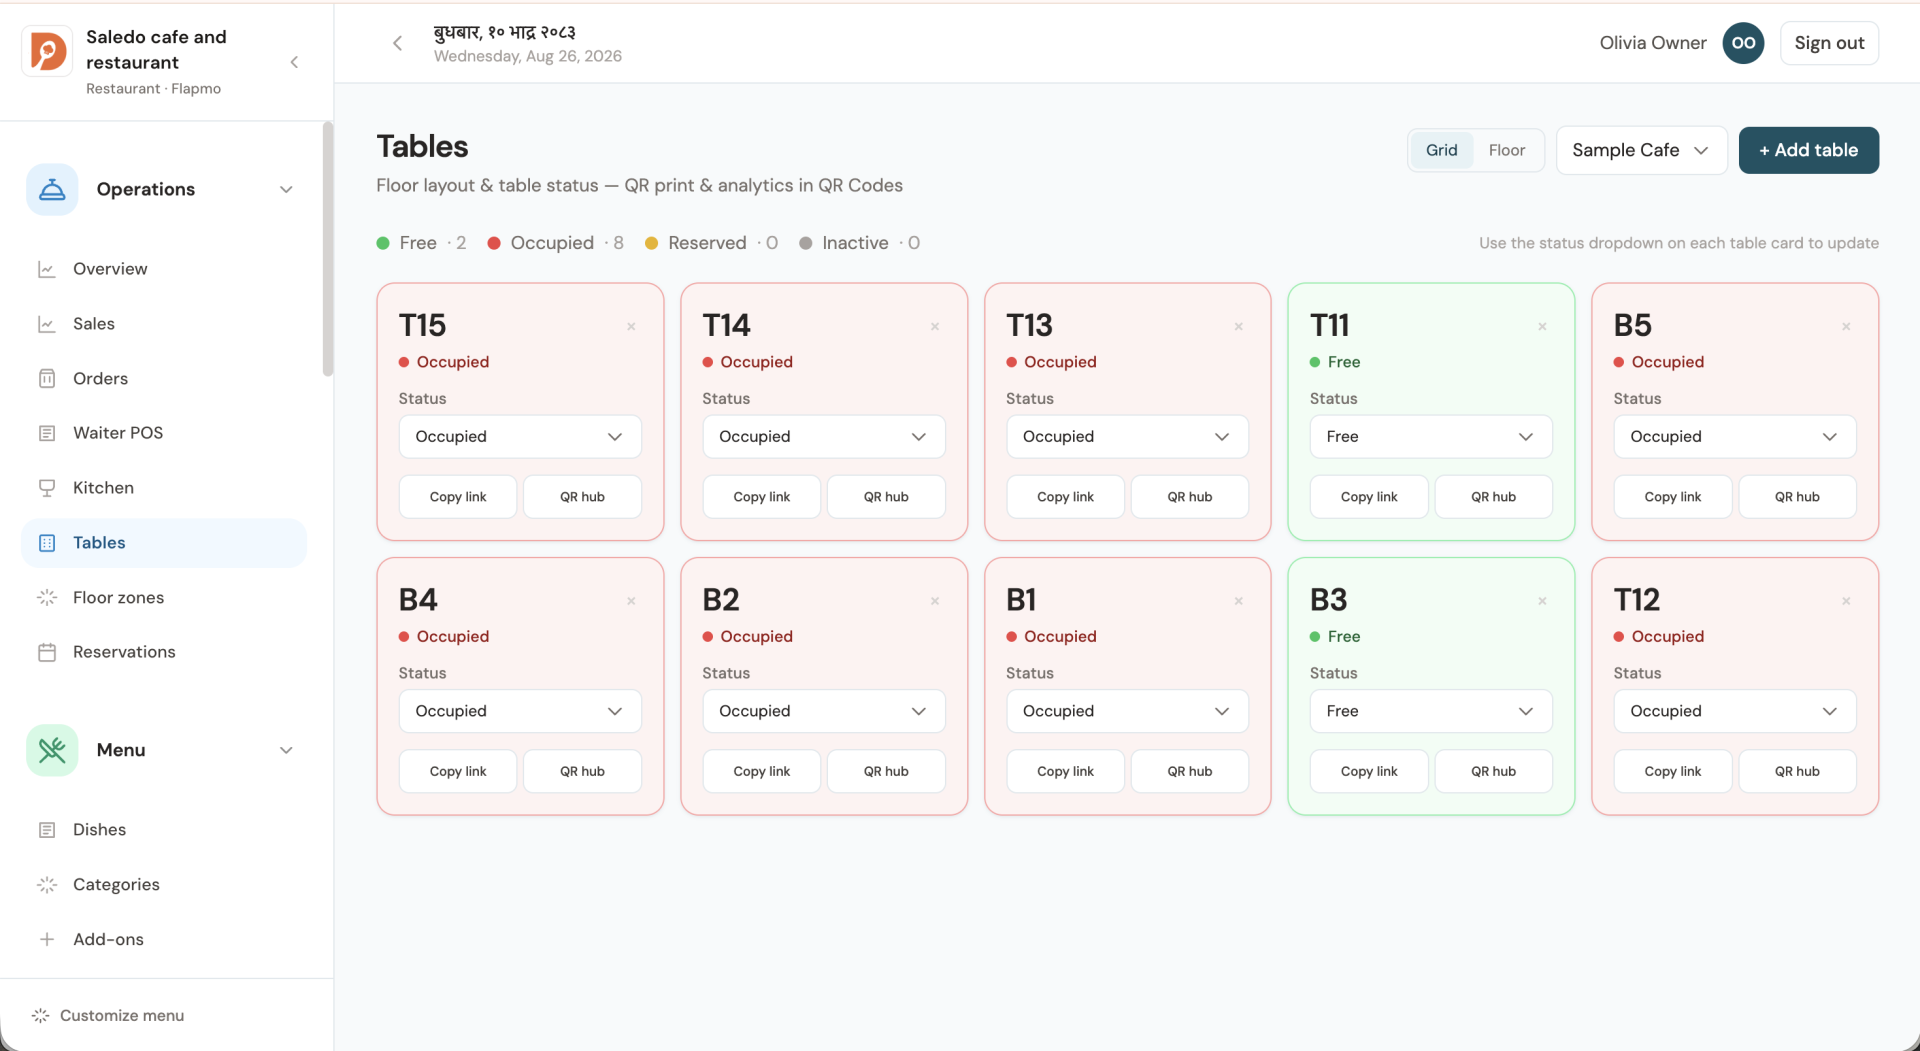Remove table T11 with its x icon

[x=1542, y=327]
